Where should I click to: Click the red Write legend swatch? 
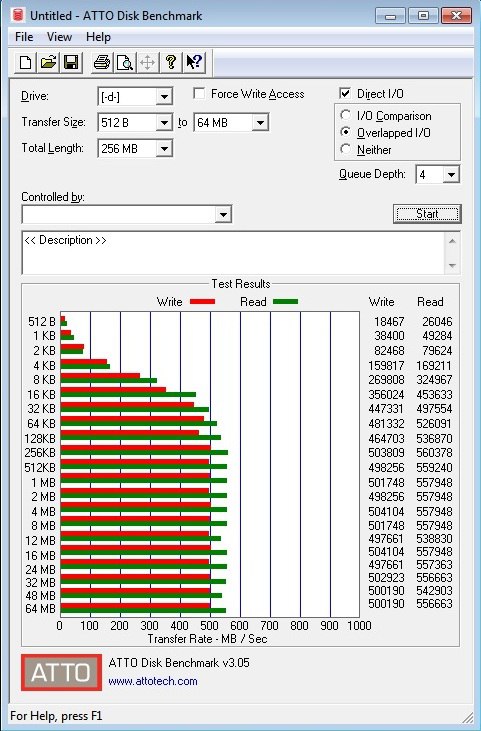(203, 302)
